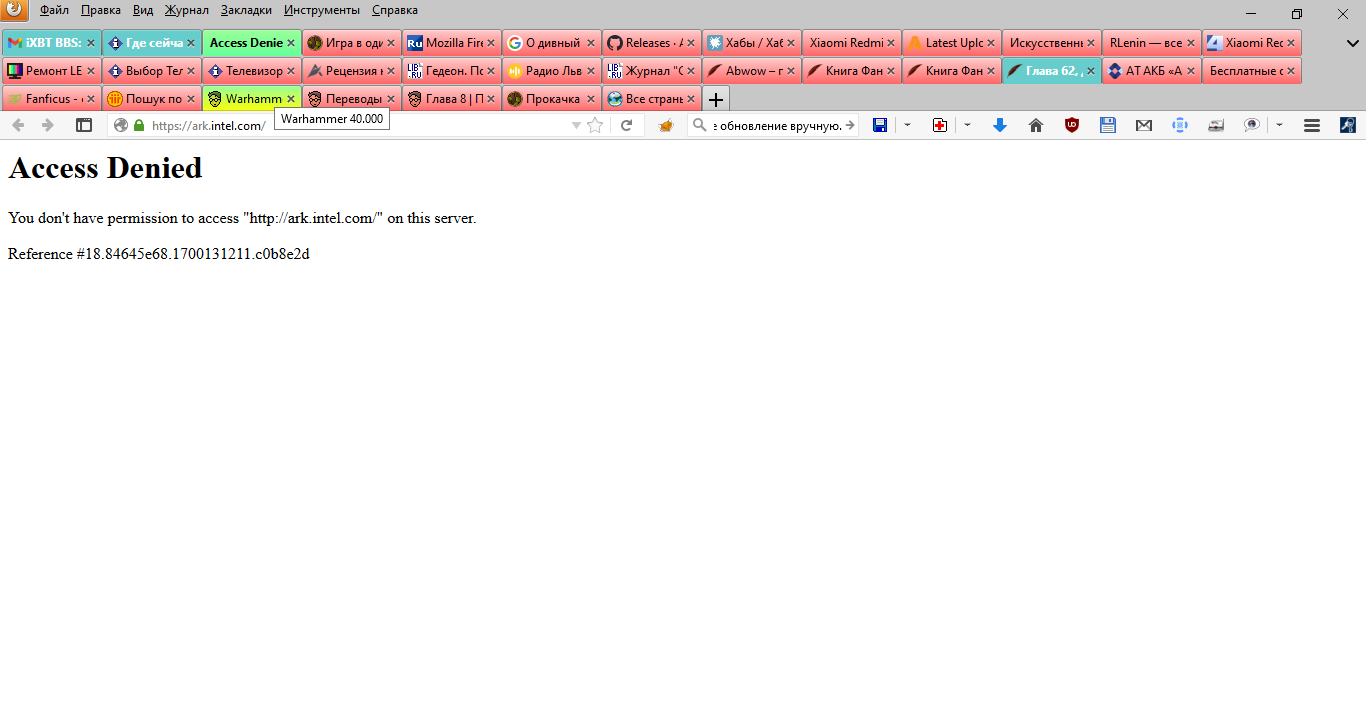This screenshot has width=1366, height=728.
Task: Switch to the Warhammer tab
Action: (252, 99)
